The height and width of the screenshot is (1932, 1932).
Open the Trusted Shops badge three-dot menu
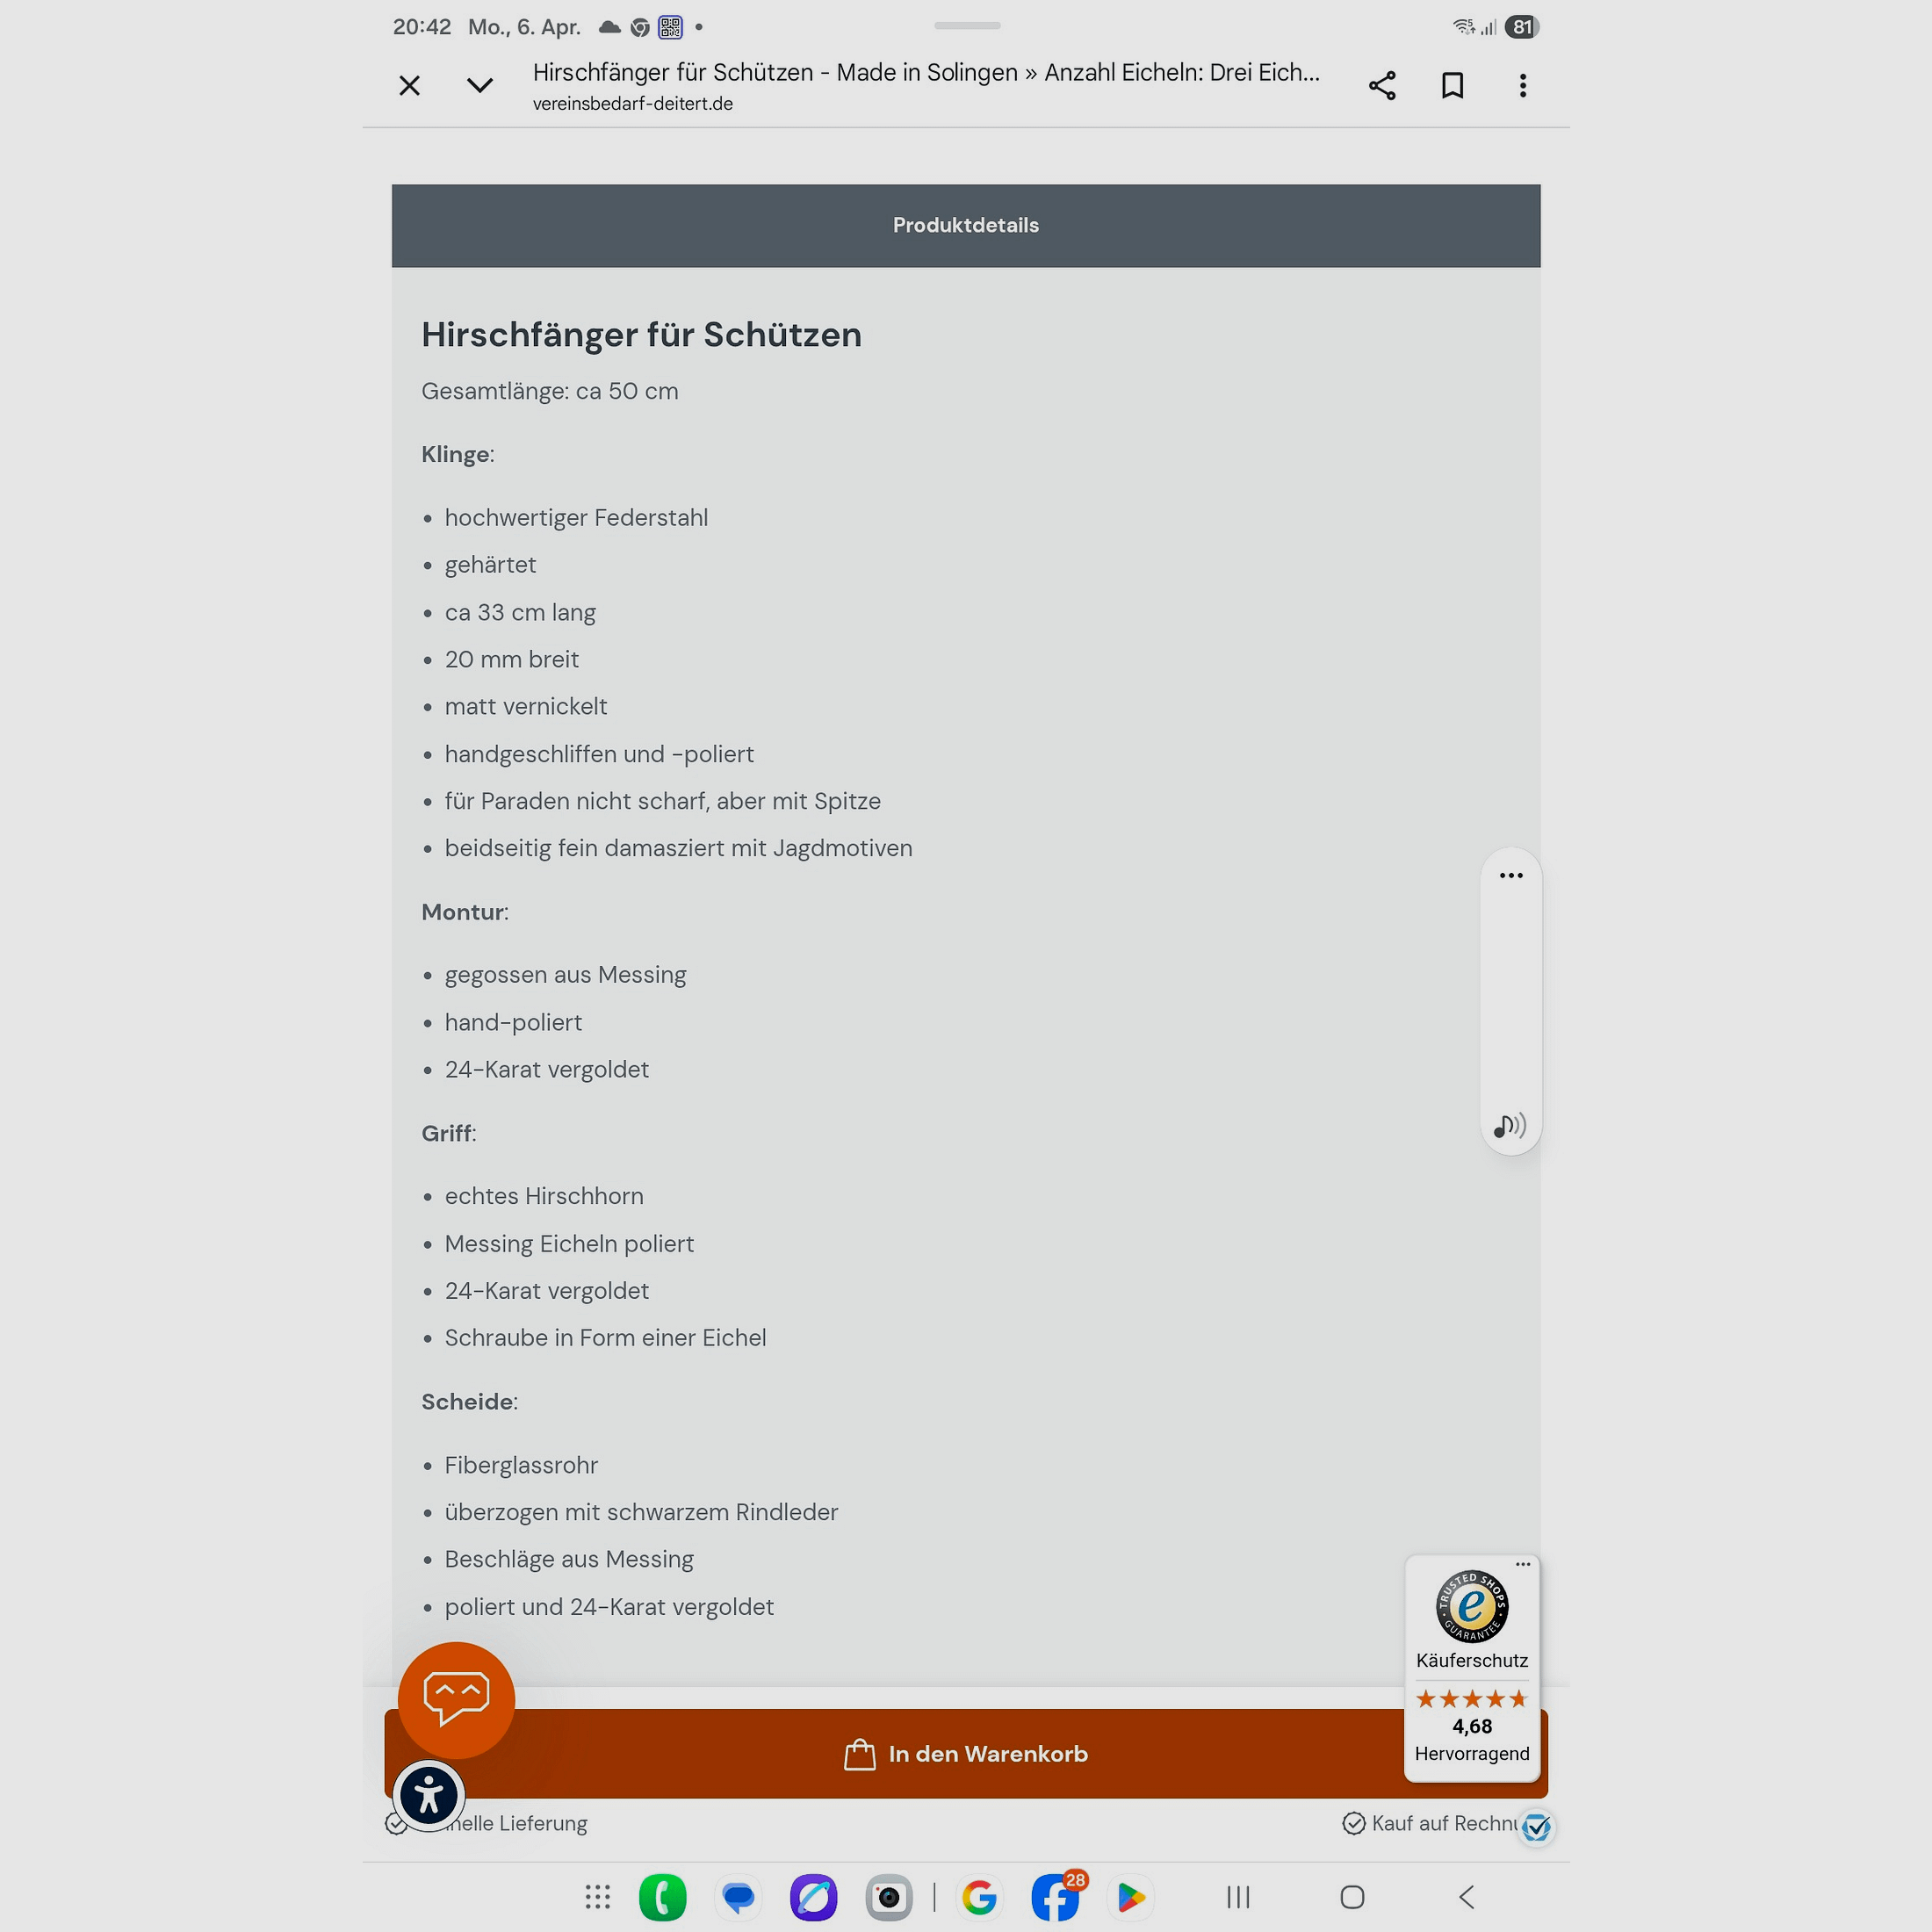pyautogui.click(x=1522, y=1564)
